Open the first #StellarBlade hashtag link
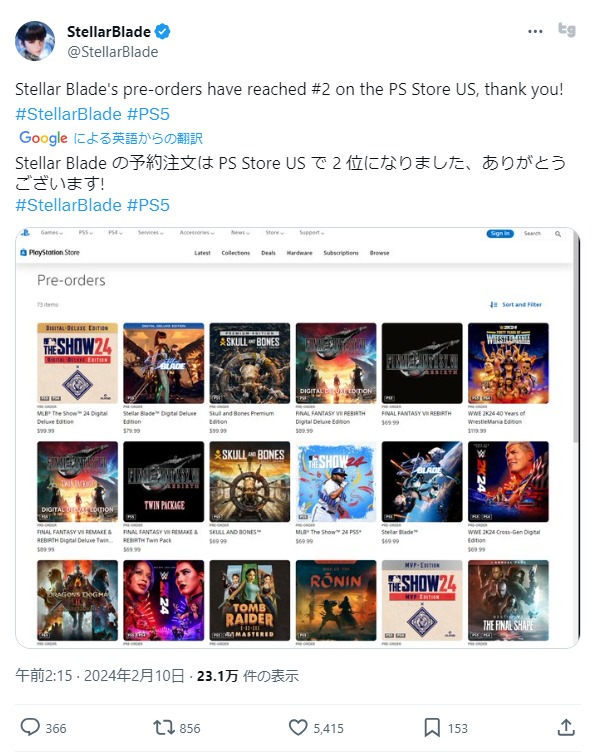593x754 pixels. (68, 114)
